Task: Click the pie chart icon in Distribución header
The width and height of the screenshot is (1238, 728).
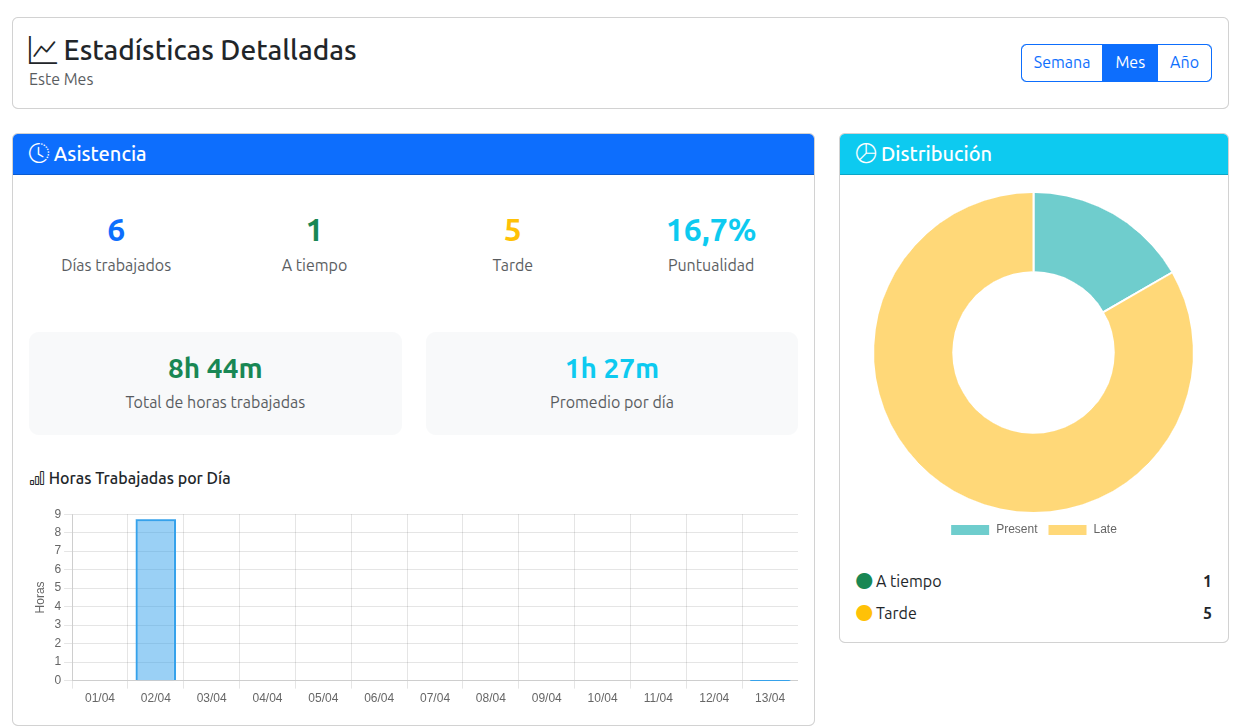Action: (x=866, y=154)
